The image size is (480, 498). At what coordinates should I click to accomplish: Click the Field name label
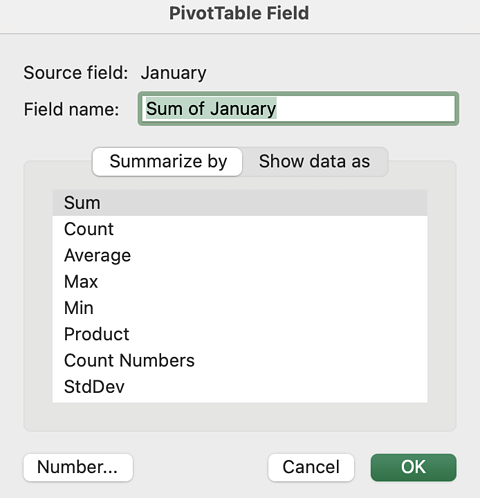click(71, 109)
